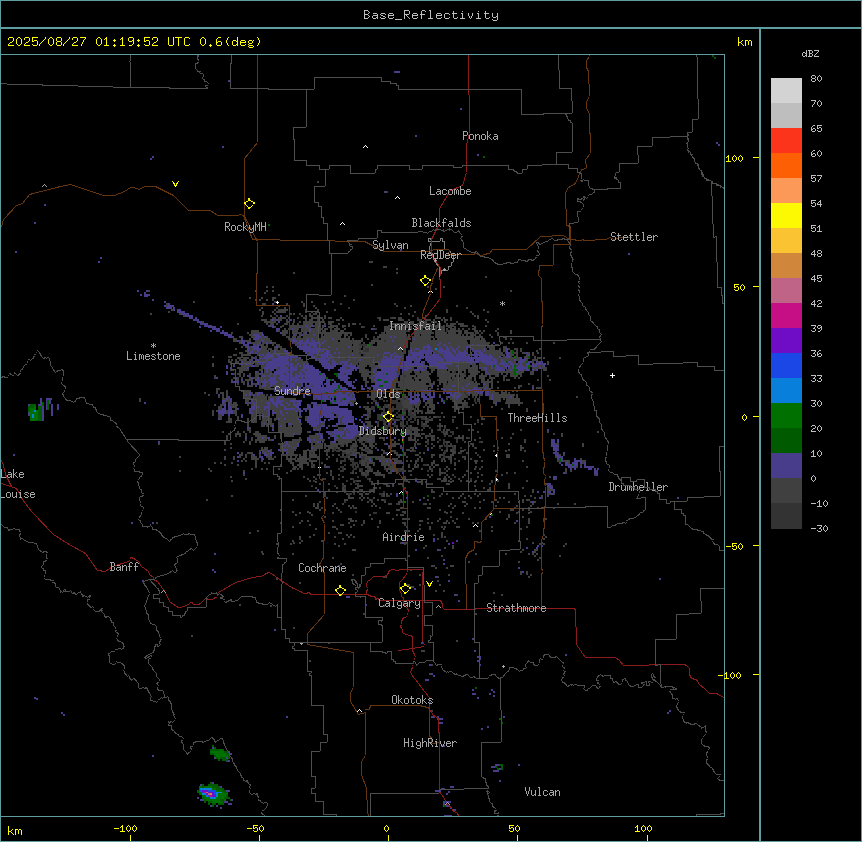Click the km label in the top-right corner
The width and height of the screenshot is (862, 842).
coord(744,42)
